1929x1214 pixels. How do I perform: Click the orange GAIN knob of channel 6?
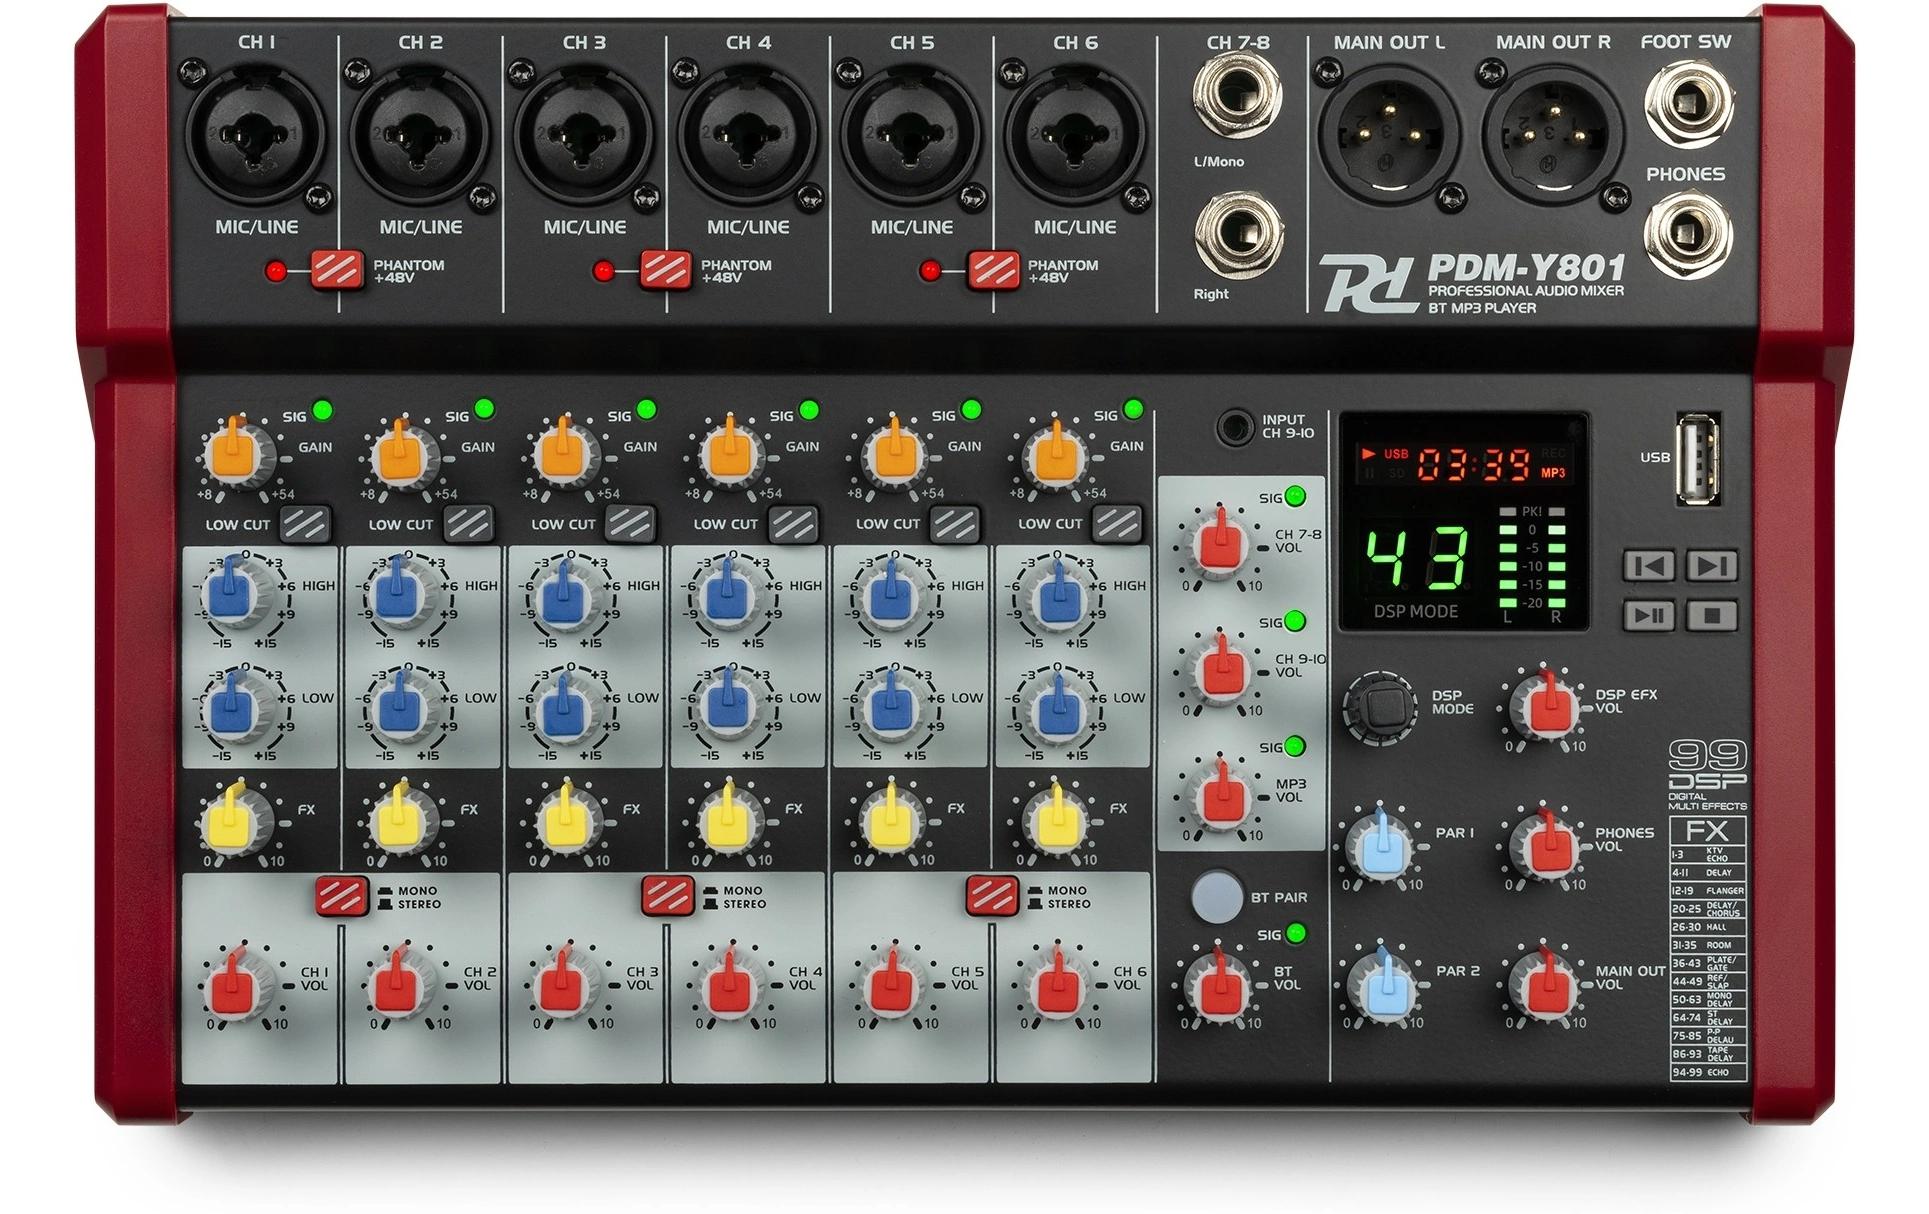pyautogui.click(x=1055, y=455)
